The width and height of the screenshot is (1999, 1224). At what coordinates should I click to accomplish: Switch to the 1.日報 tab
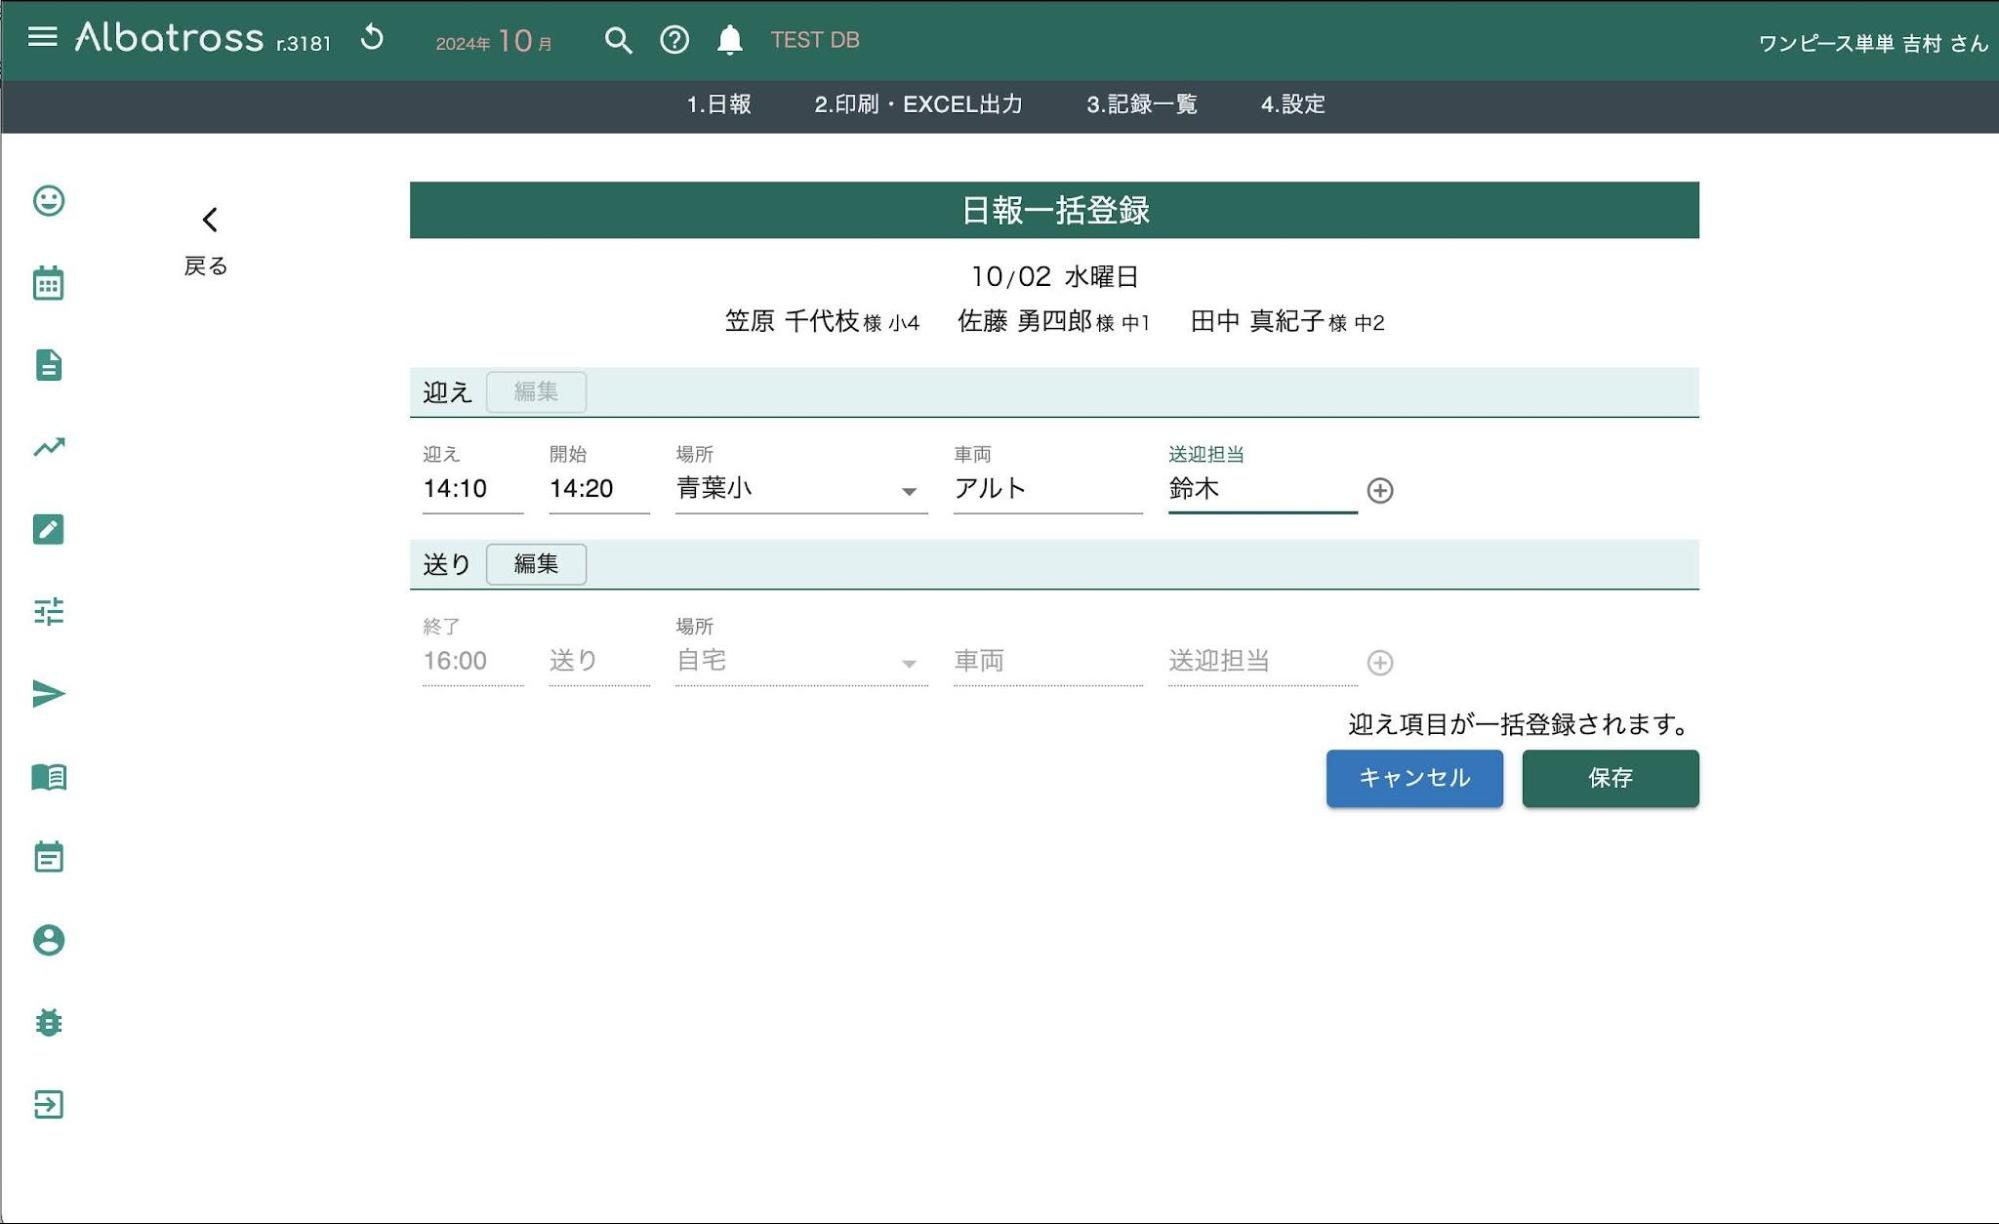[x=718, y=104]
